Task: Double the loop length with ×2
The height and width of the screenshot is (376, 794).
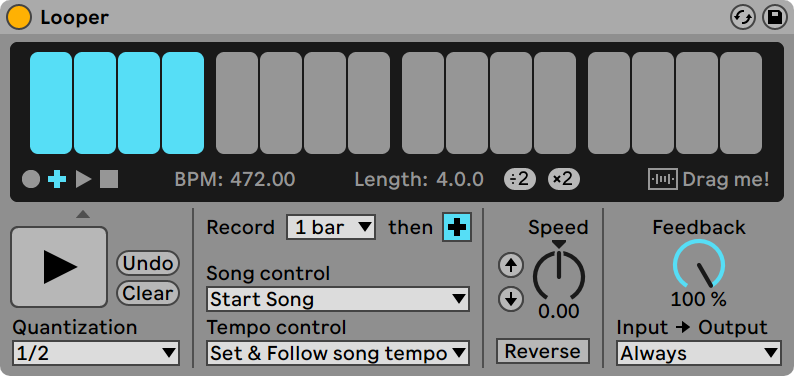Action: 564,179
